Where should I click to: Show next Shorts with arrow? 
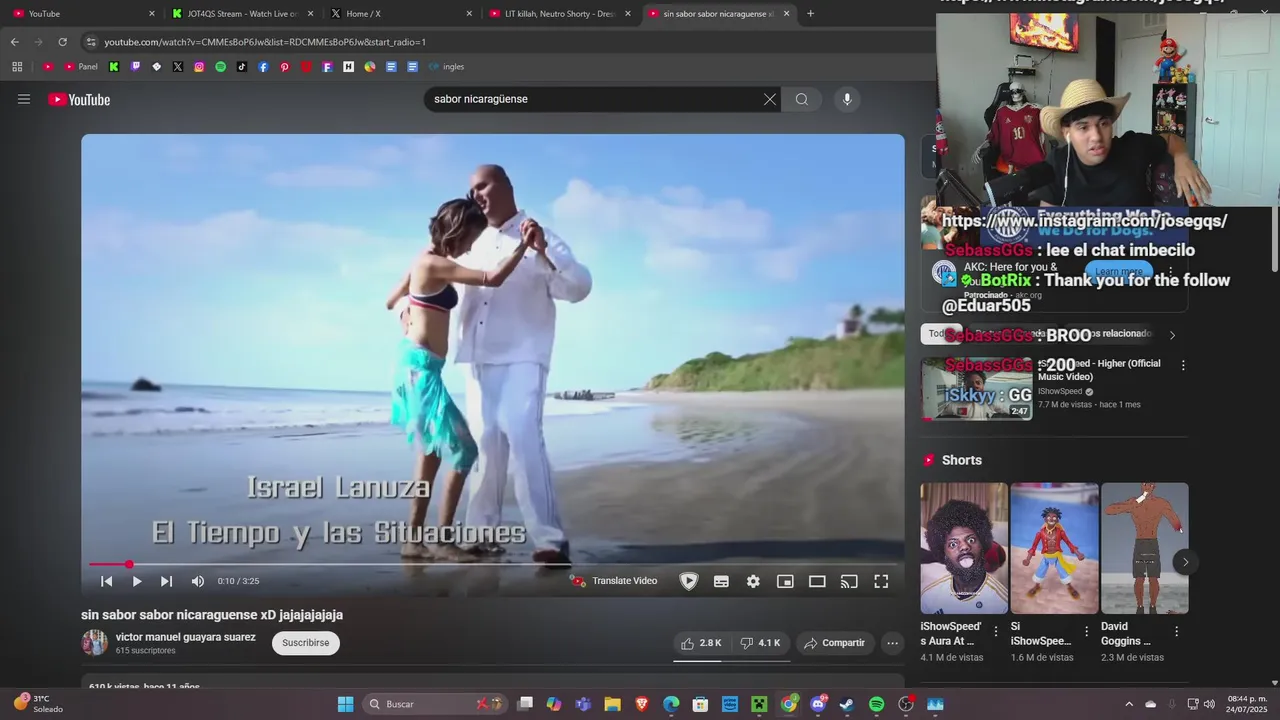[1185, 562]
